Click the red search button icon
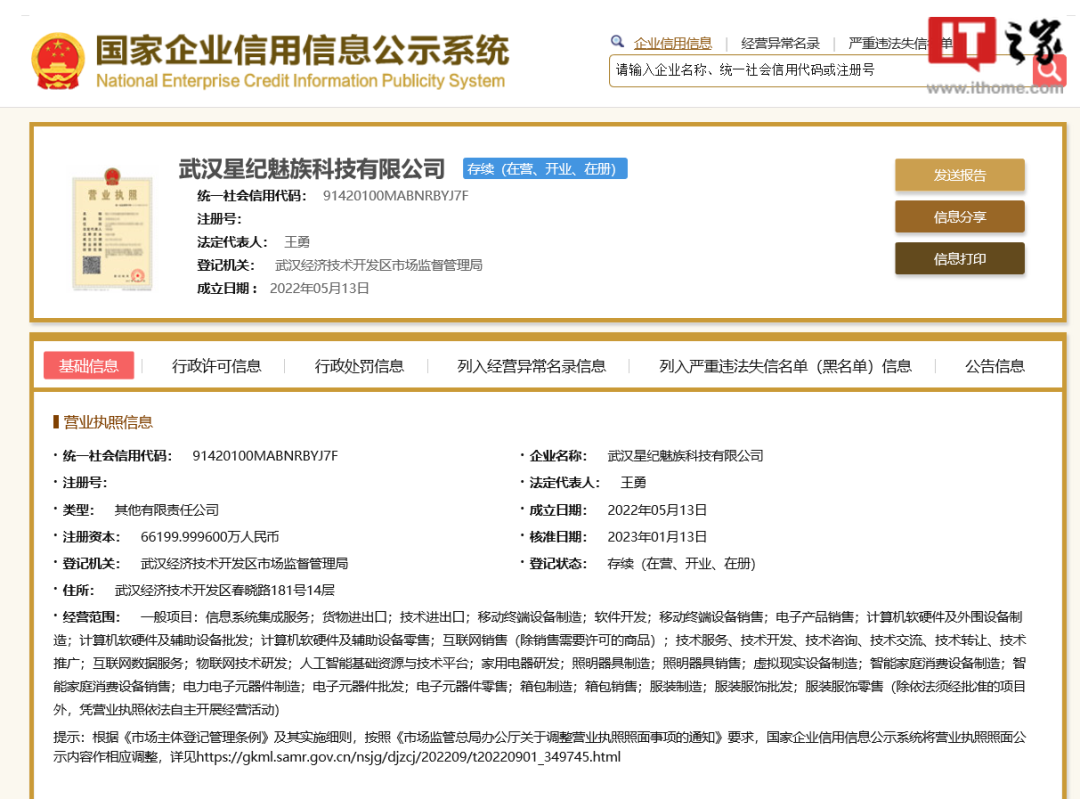 tap(1049, 70)
